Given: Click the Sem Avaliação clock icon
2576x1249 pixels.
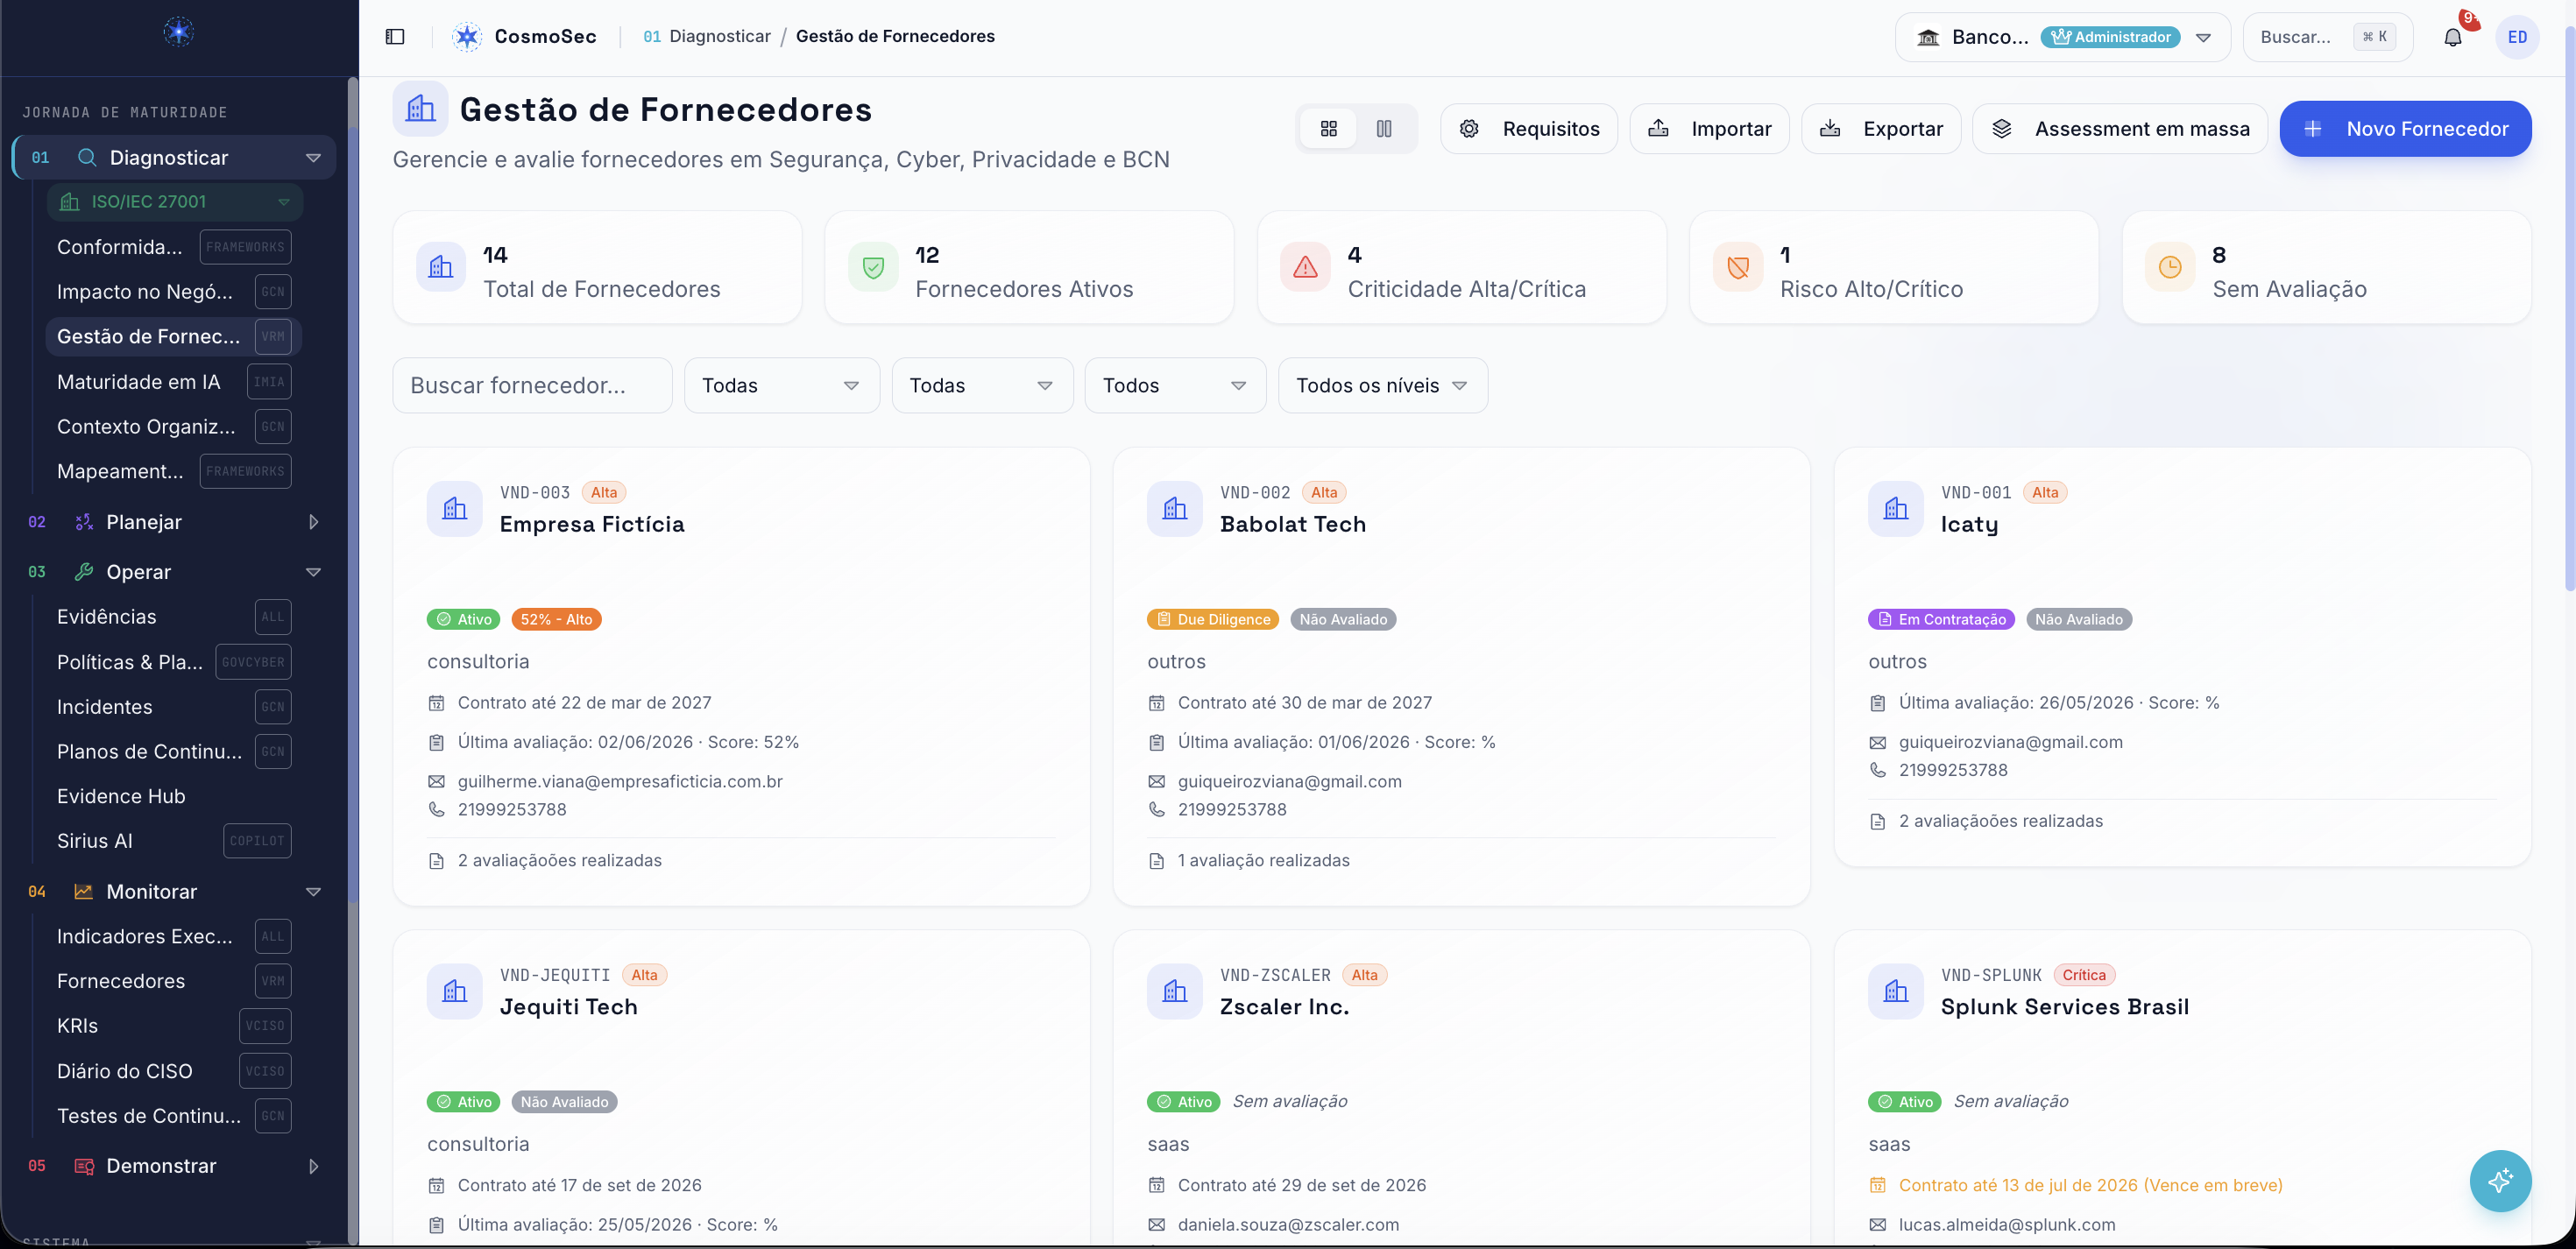Looking at the screenshot, I should click(2170, 267).
